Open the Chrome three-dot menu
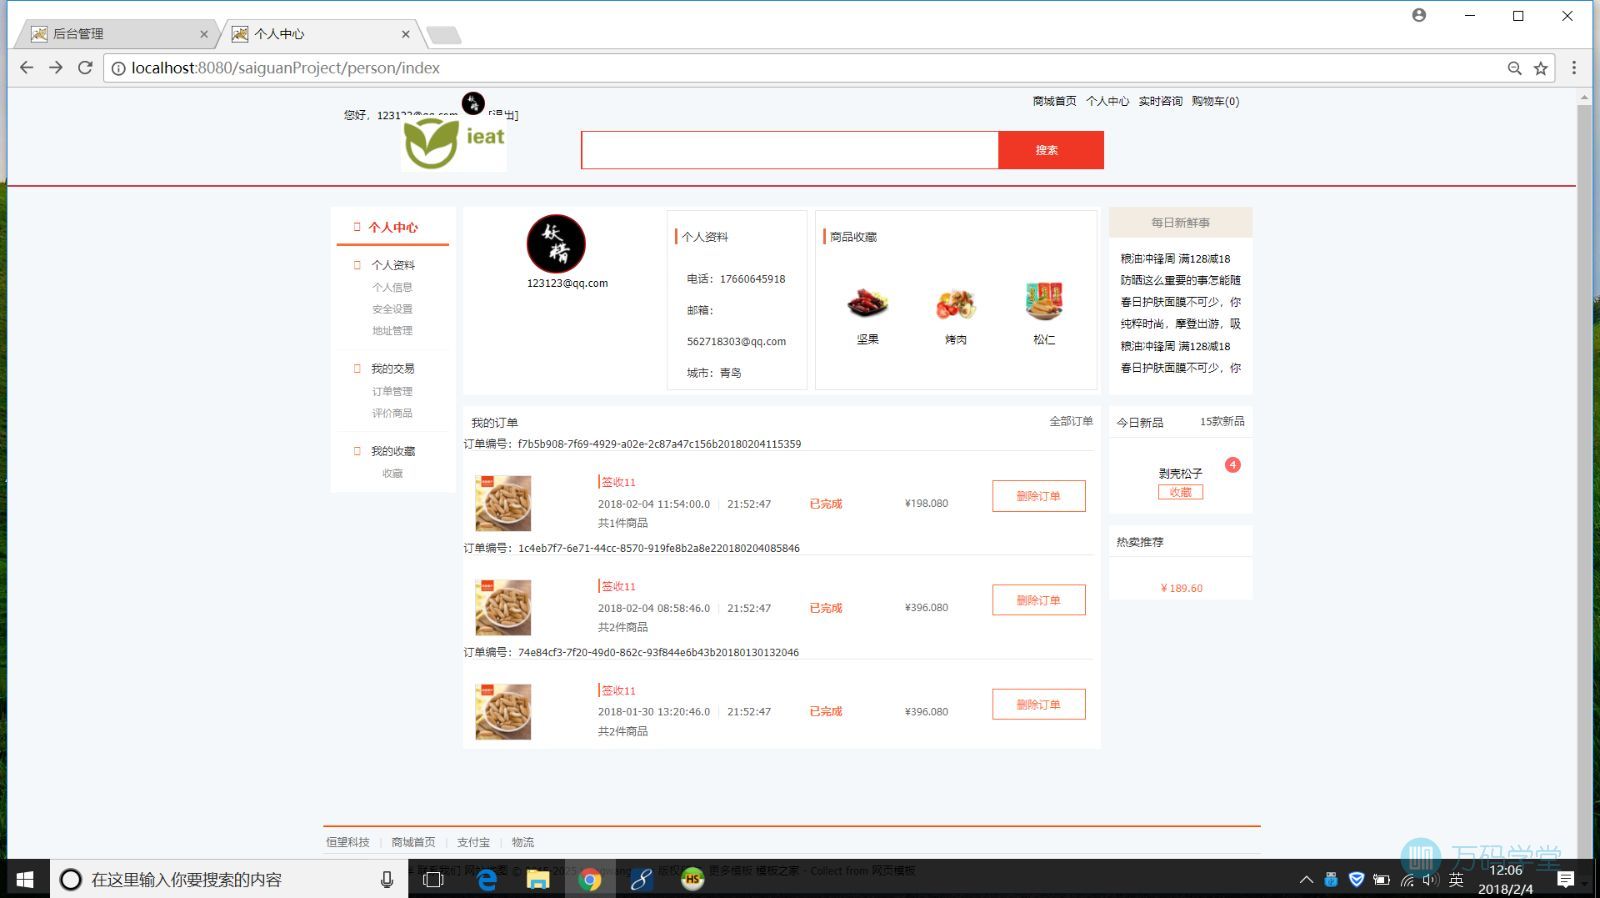1600x898 pixels. [x=1574, y=68]
